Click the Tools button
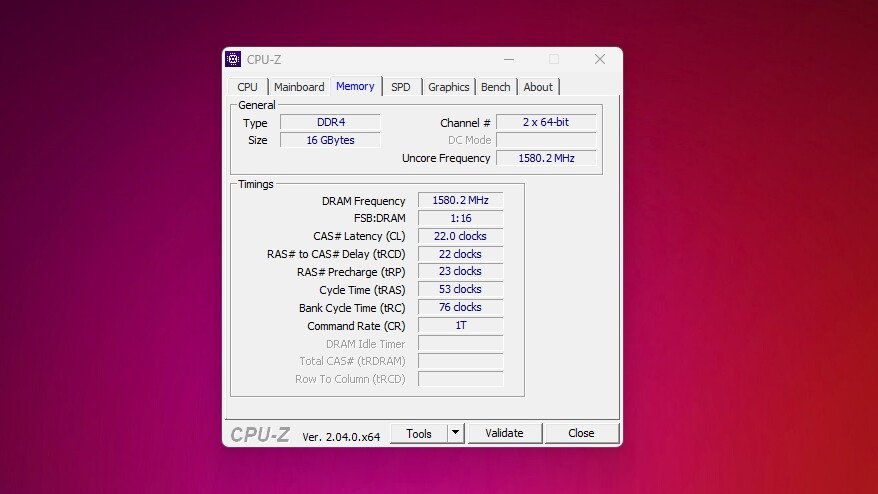This screenshot has width=878, height=494. point(418,433)
